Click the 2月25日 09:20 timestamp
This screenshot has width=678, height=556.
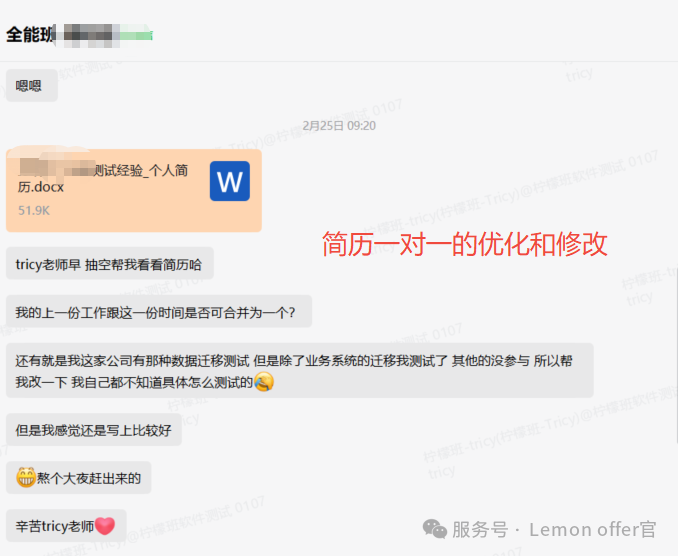pos(339,126)
